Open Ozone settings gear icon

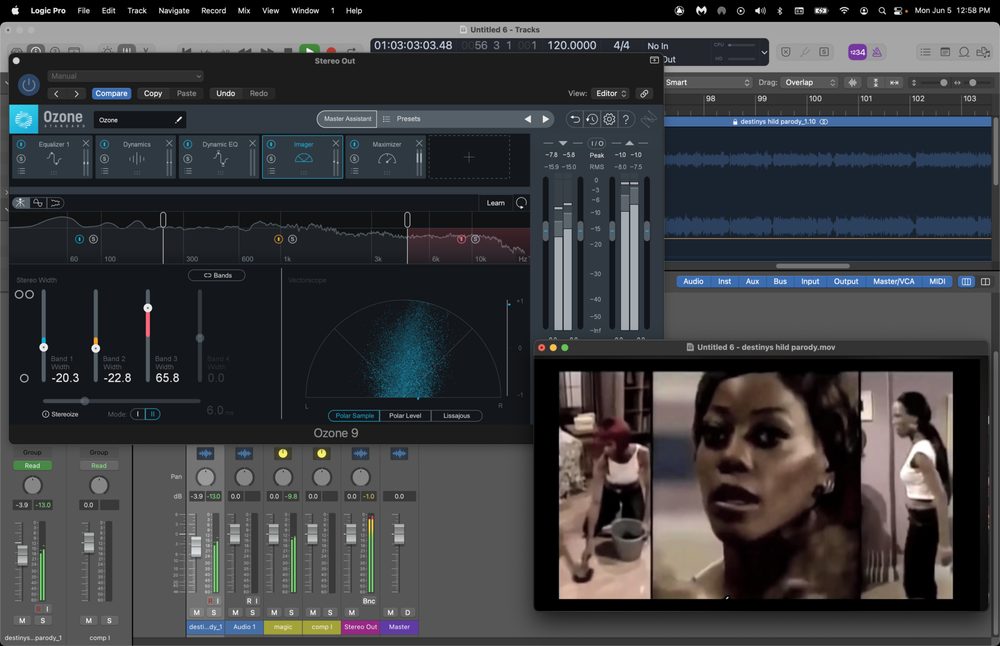609,119
